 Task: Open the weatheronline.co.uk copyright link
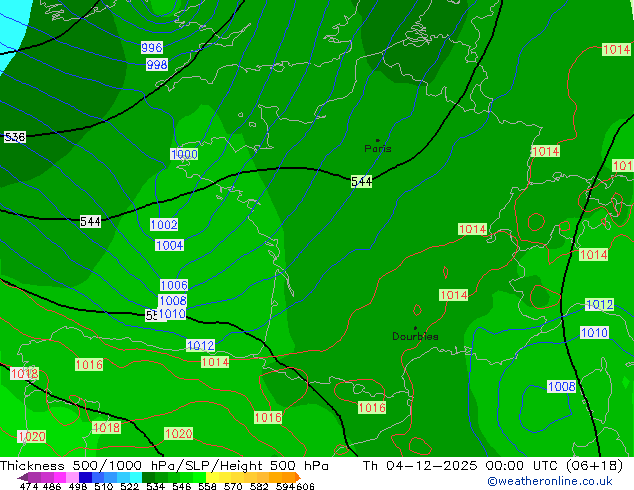point(550,481)
